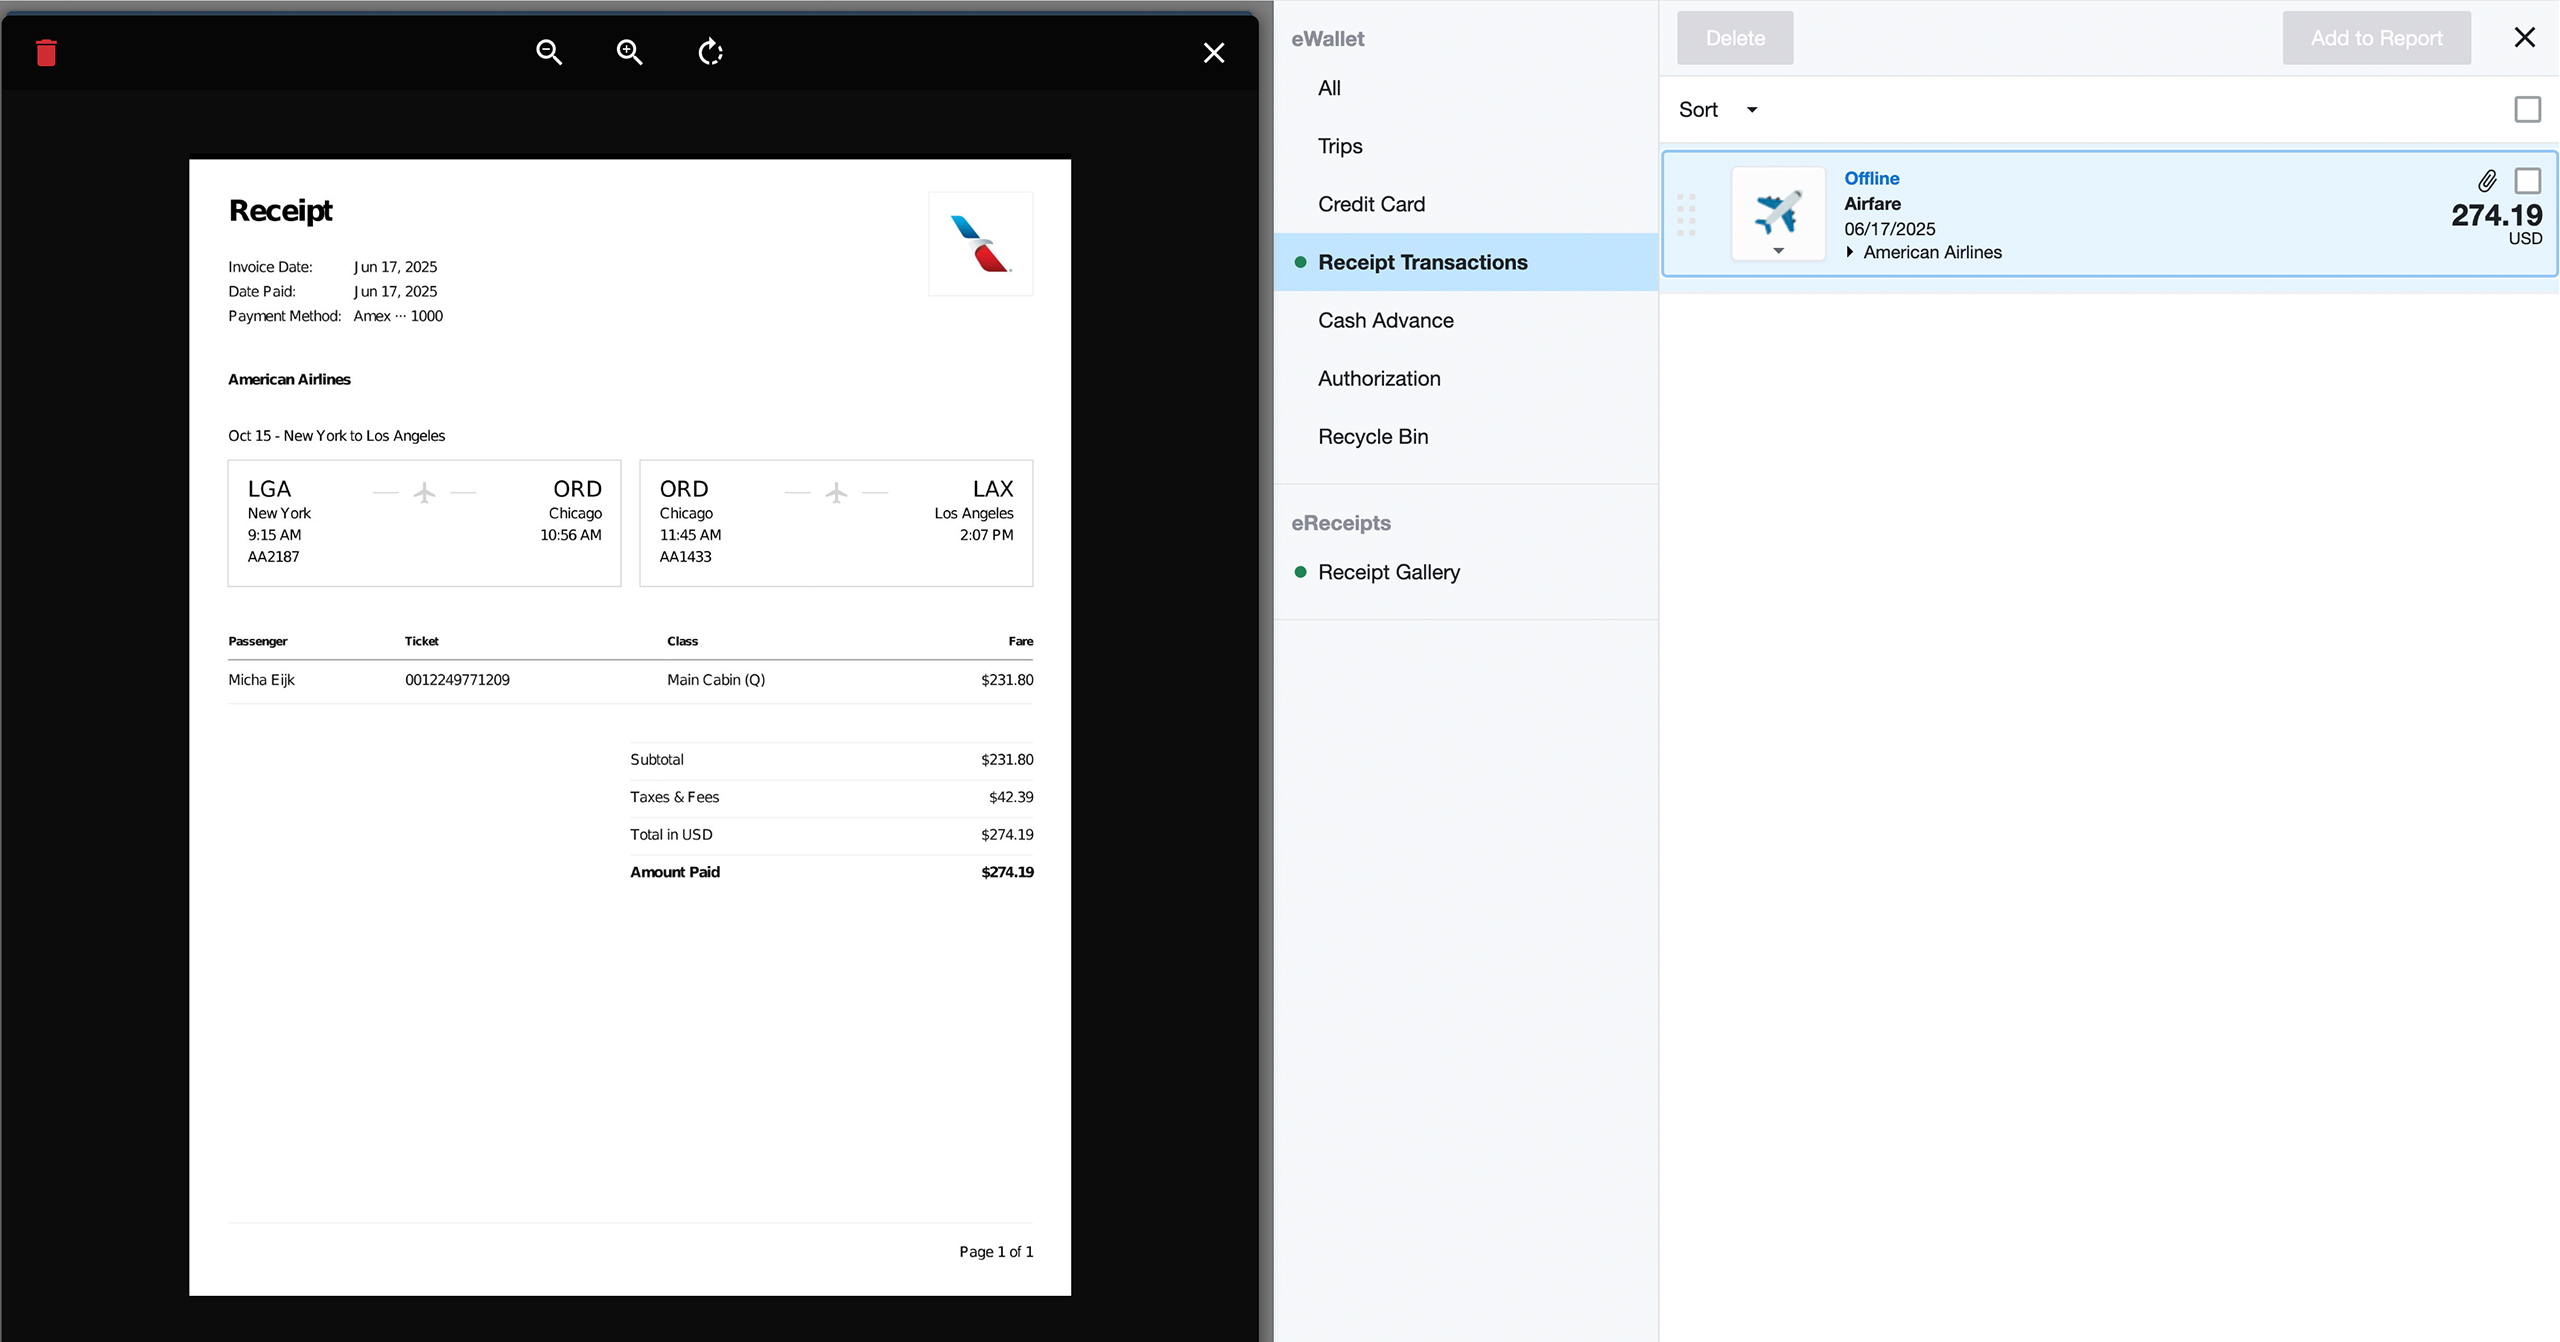2560x1342 pixels.
Task: Go to Recycle Bin
Action: (1372, 437)
